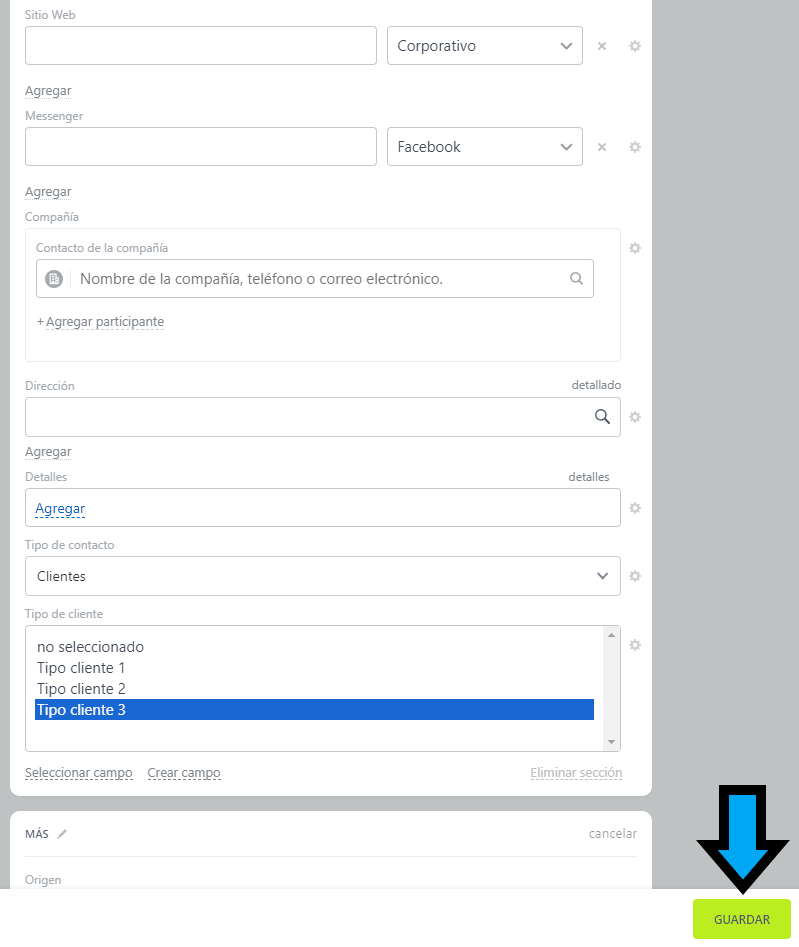Remove the Sitio Web entry with X icon
Screen dimensions: 799x947
[602, 46]
